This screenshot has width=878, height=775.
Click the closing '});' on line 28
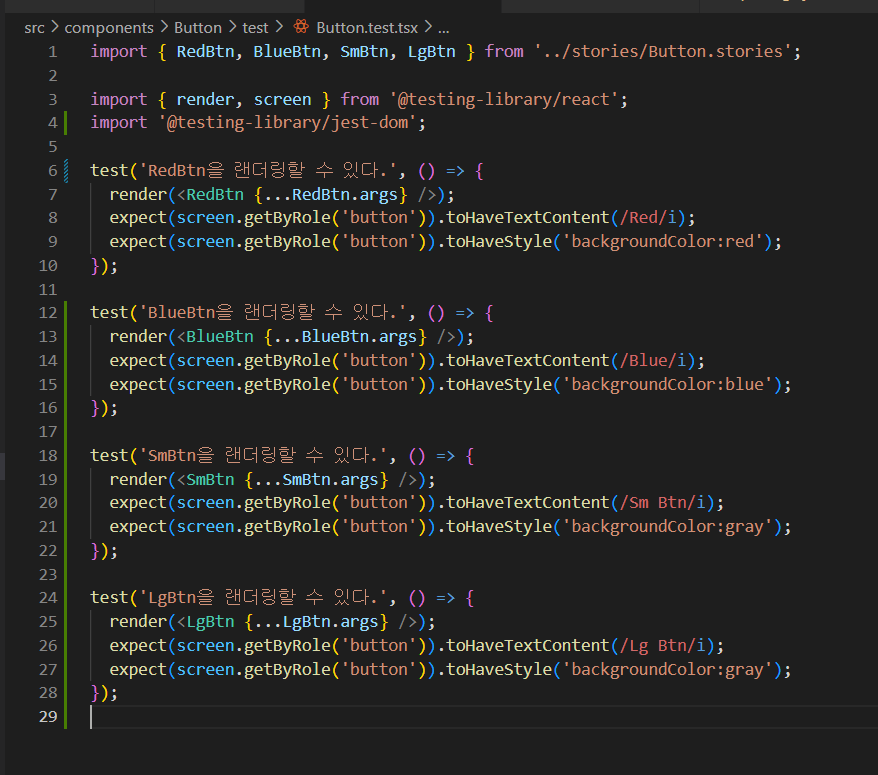(104, 693)
